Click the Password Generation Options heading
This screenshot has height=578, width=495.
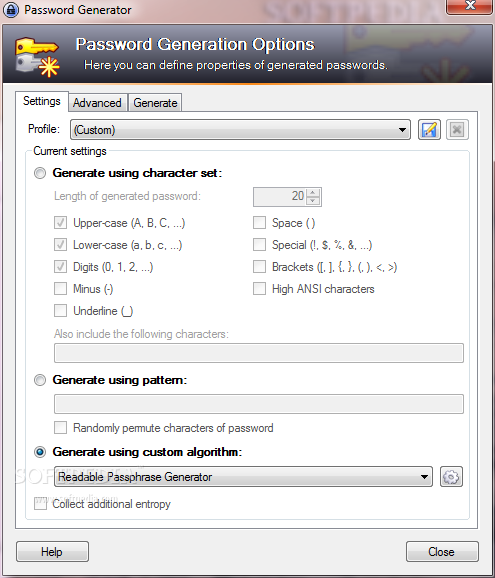coord(195,45)
